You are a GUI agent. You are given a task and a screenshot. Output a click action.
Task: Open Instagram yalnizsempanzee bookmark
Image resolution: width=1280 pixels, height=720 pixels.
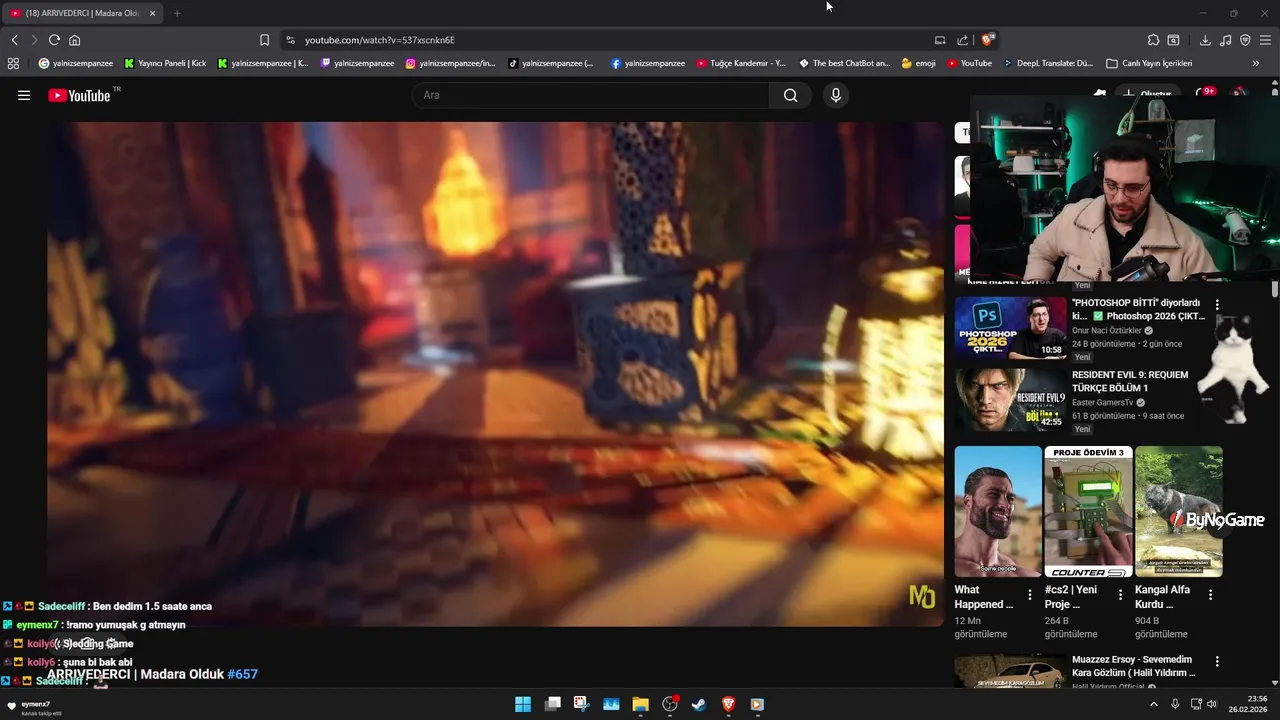pos(450,63)
